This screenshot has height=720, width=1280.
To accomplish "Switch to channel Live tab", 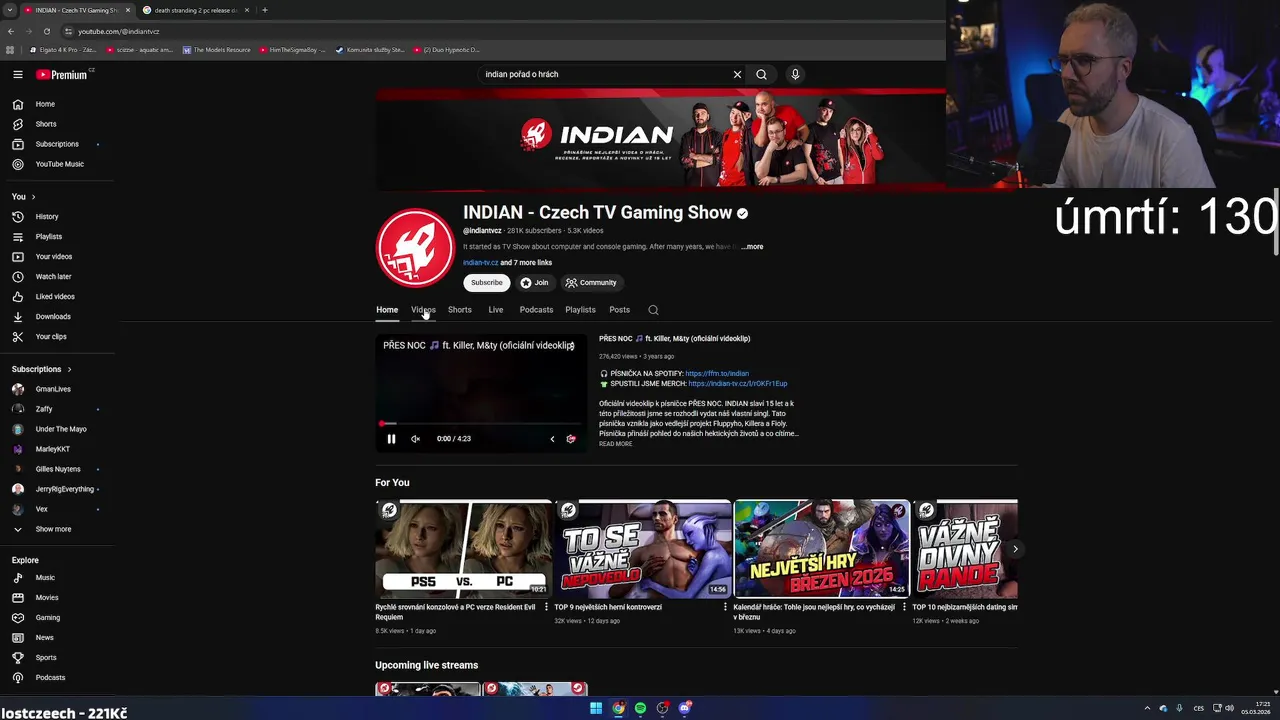I will click(496, 310).
